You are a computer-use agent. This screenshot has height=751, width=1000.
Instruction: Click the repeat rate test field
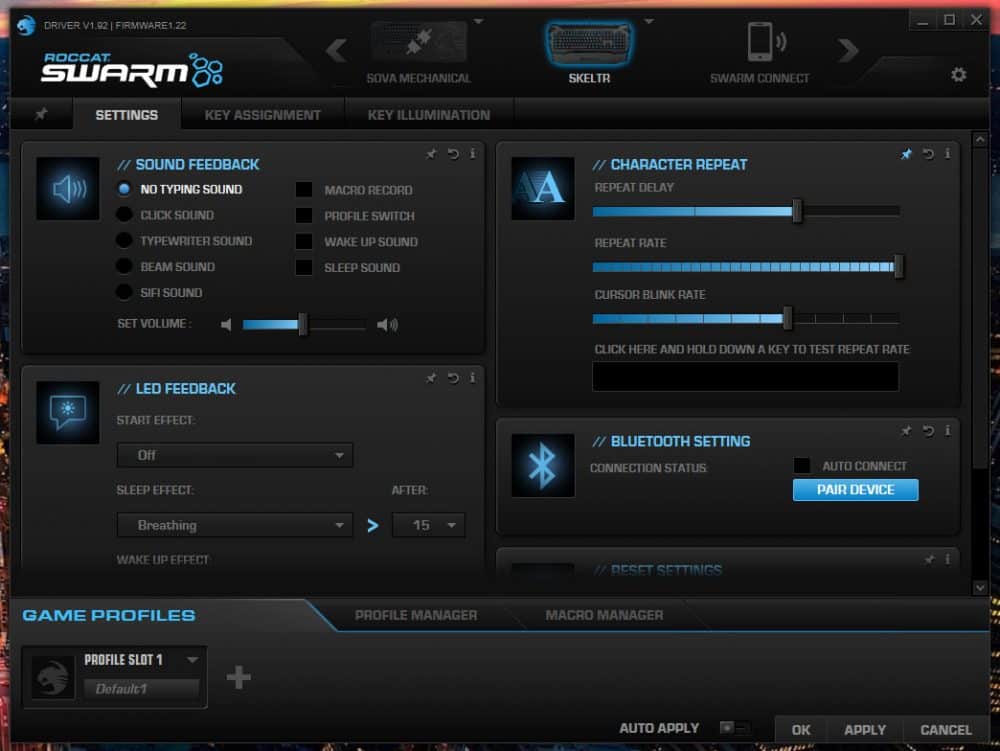[746, 376]
